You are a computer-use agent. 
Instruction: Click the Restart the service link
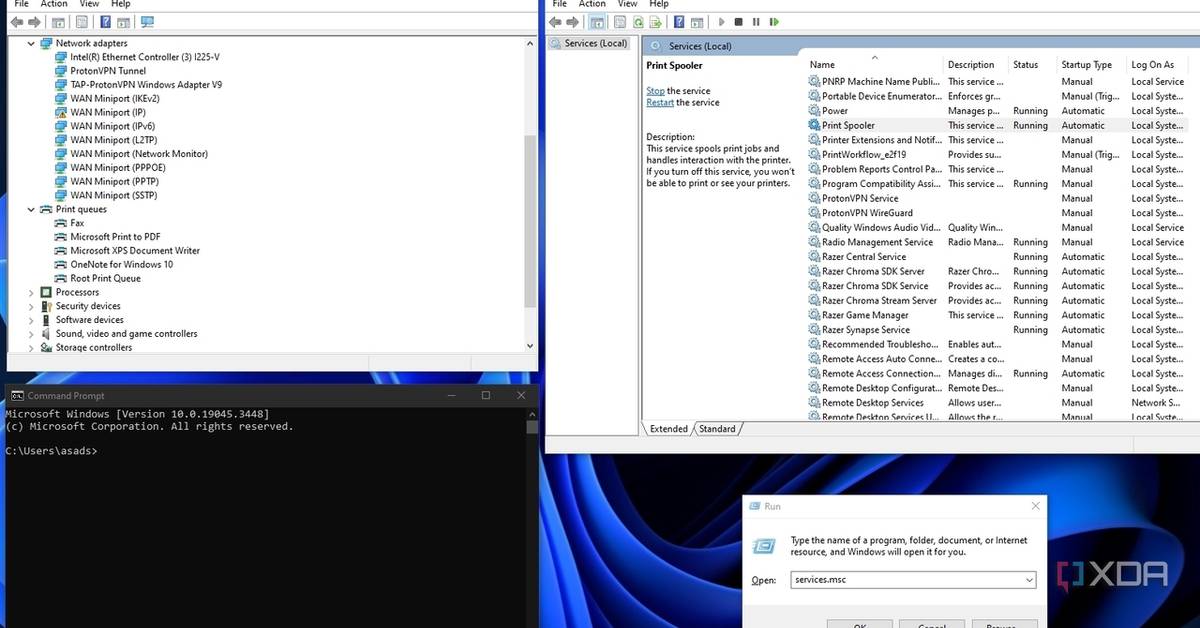659,103
